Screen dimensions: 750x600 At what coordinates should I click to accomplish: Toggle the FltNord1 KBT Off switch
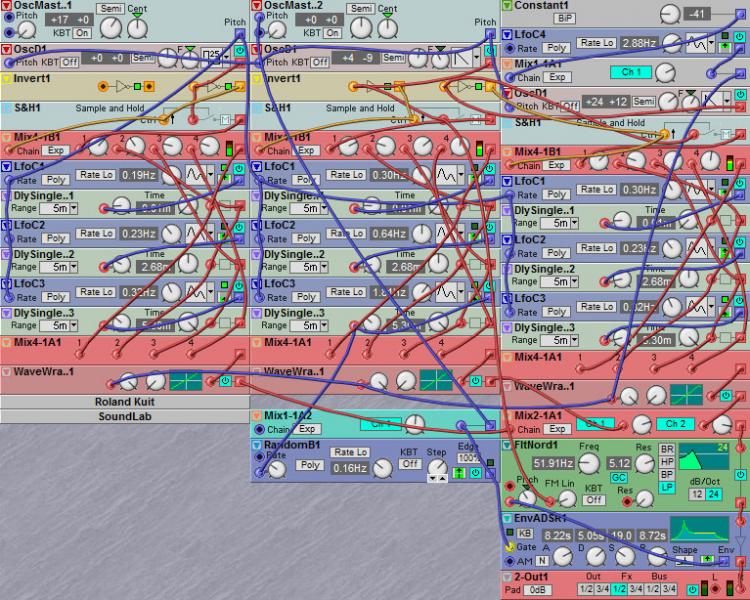[594, 500]
